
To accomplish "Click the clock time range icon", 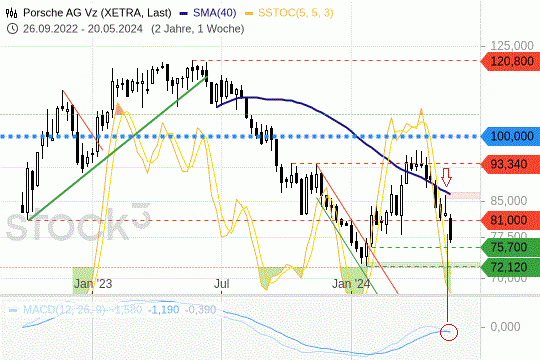I will pos(12,29).
